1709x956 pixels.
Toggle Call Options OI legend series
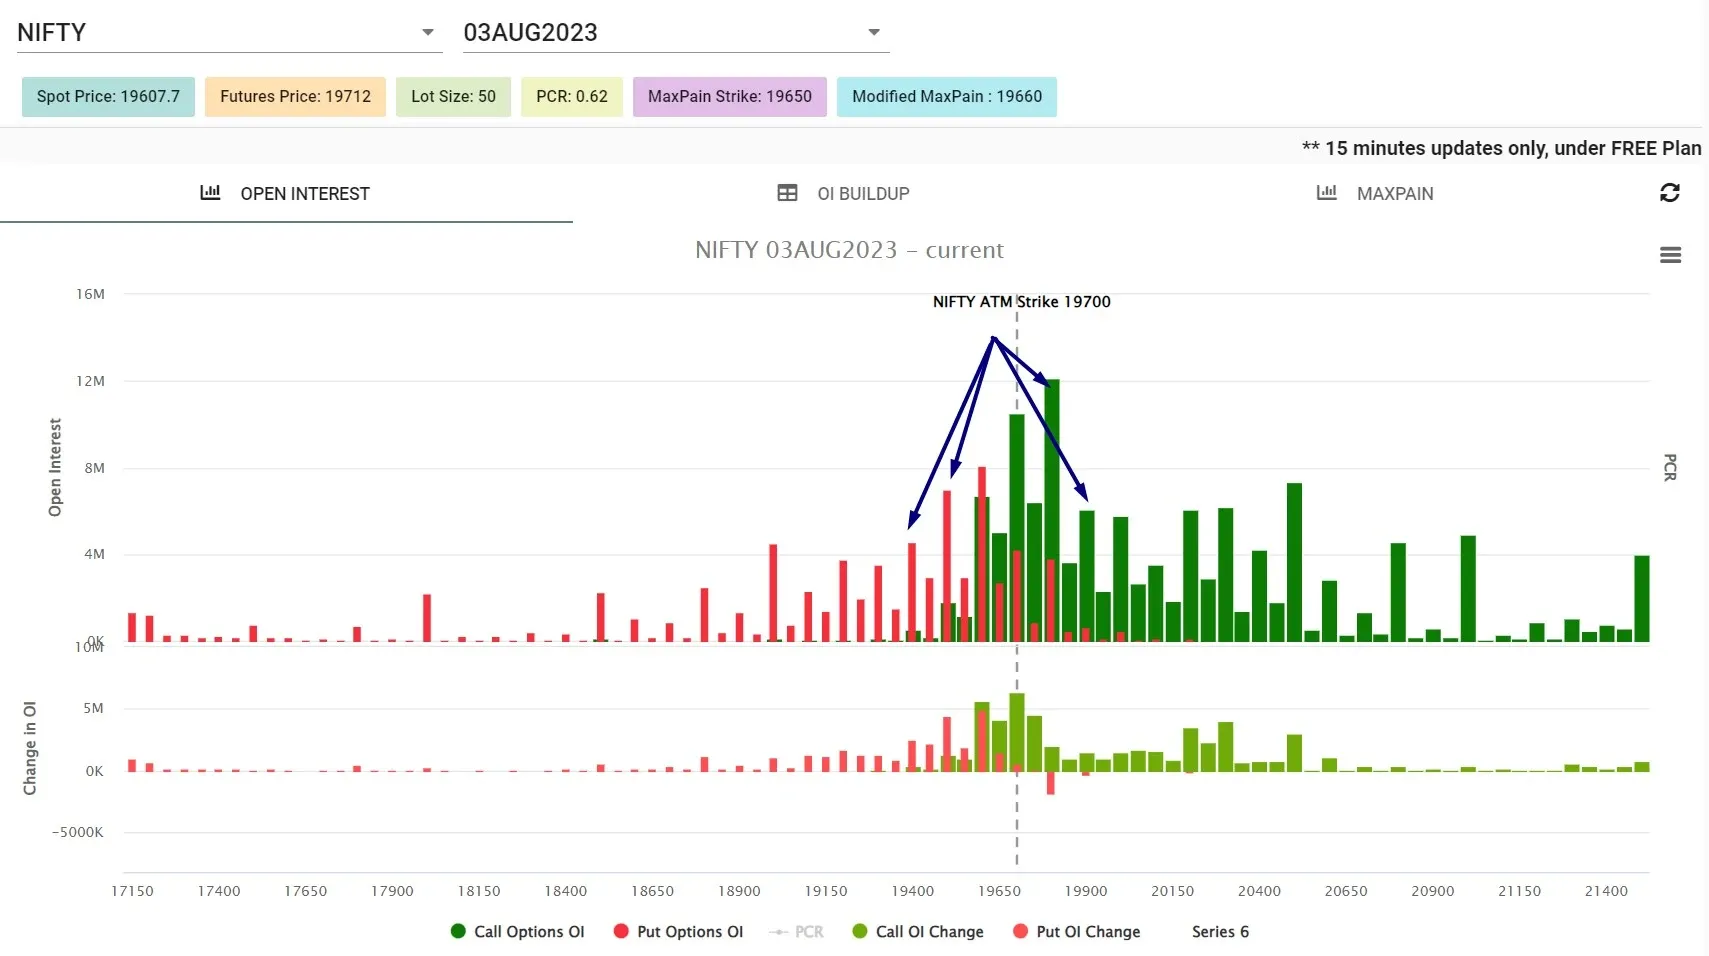[518, 932]
